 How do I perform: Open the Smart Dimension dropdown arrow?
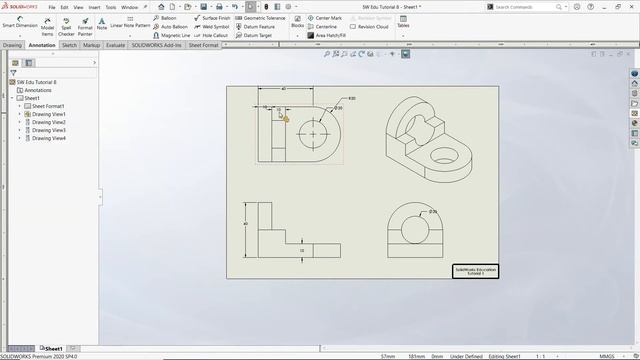(x=20, y=36)
